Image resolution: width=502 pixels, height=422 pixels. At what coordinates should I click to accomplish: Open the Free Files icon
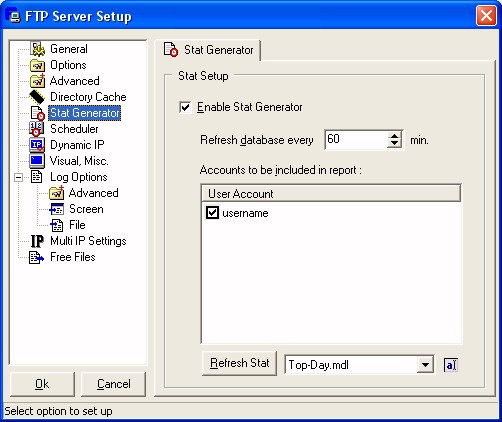[x=36, y=257]
